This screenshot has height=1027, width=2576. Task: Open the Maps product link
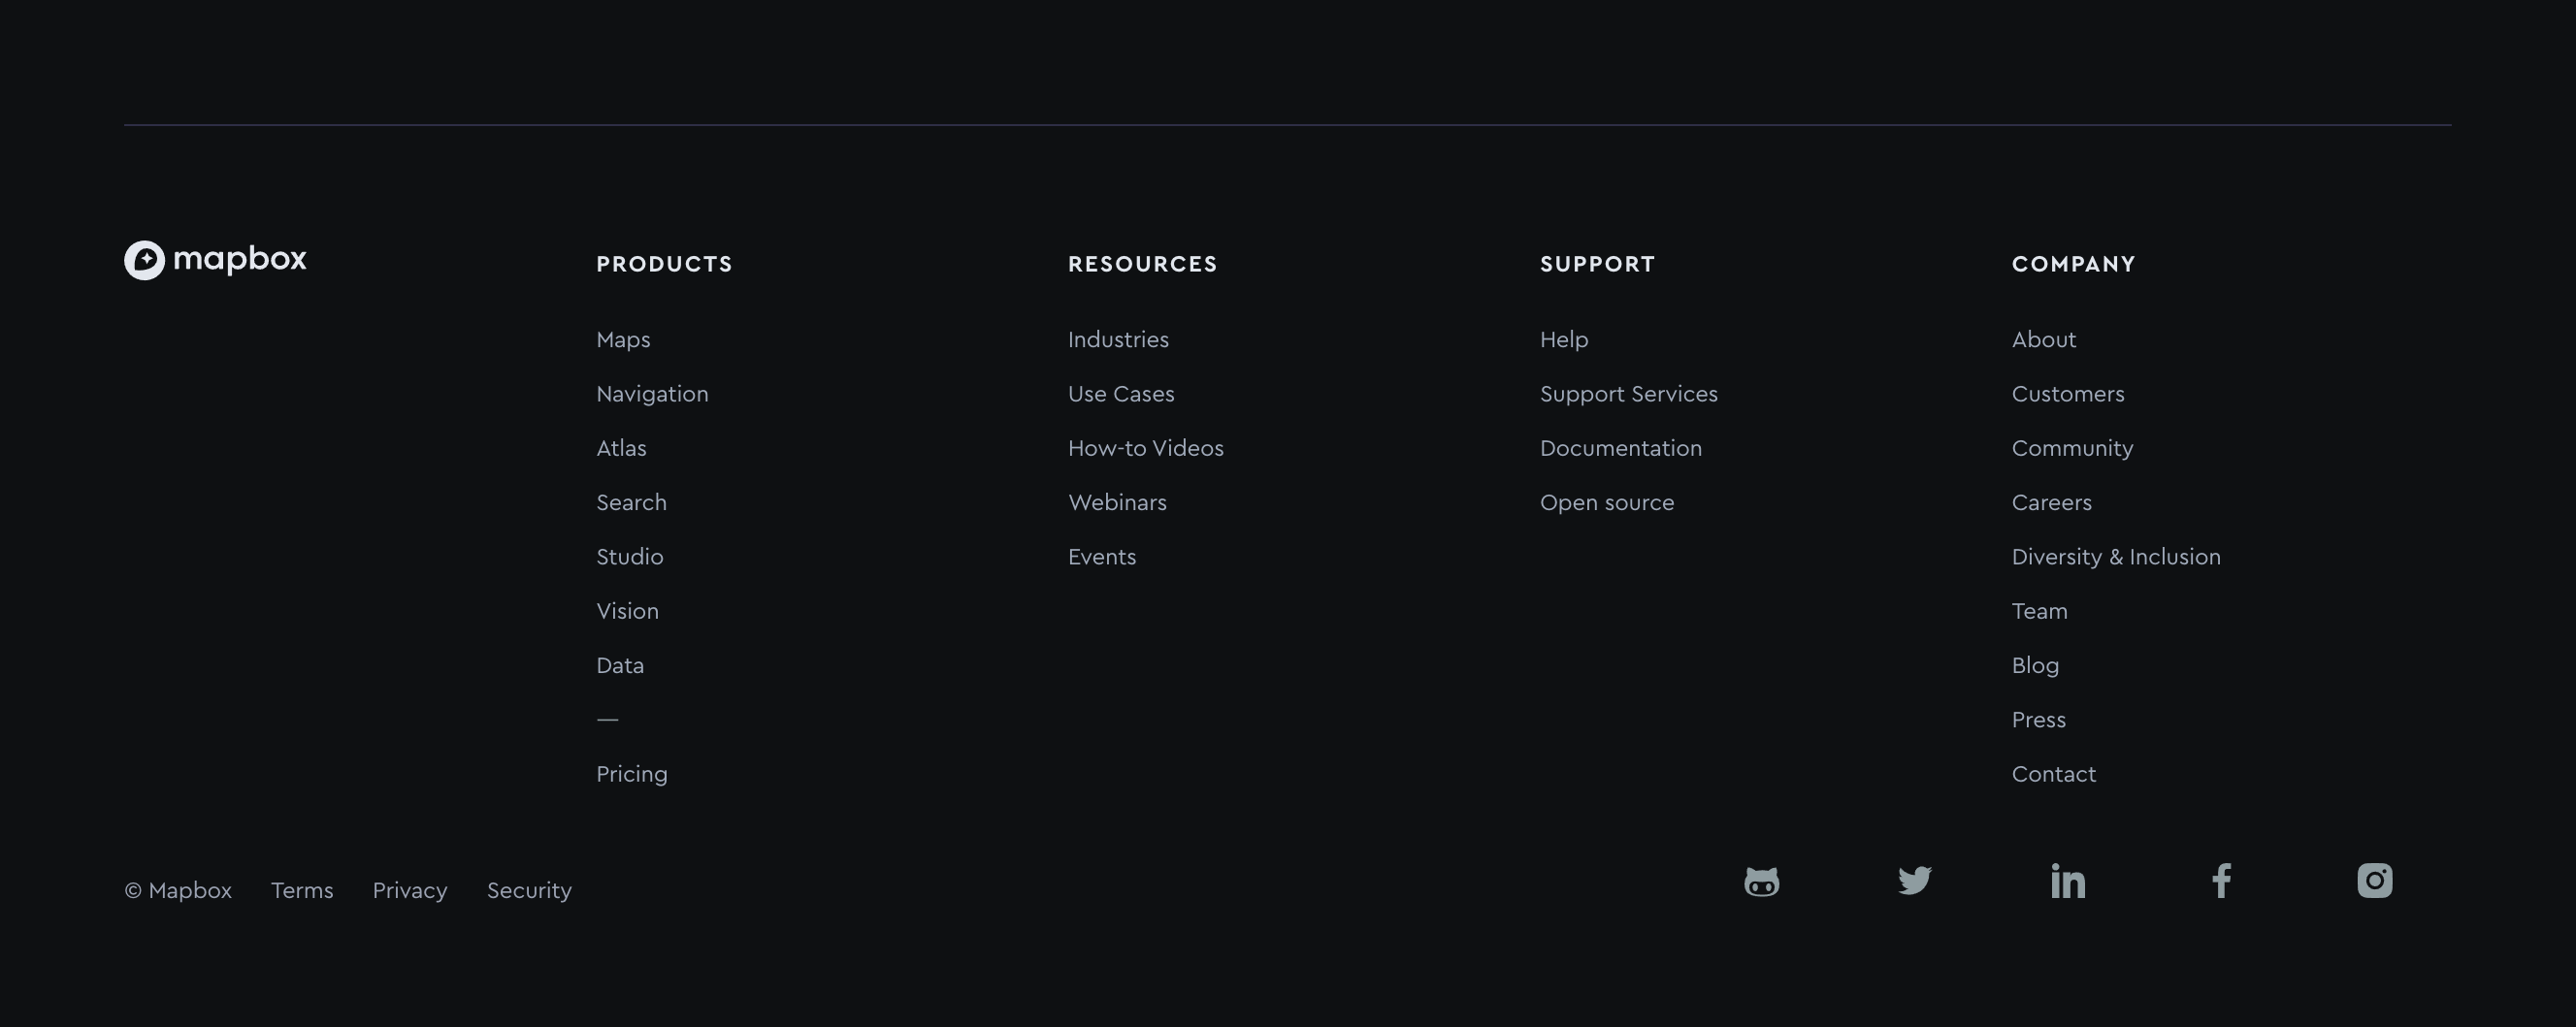623,340
